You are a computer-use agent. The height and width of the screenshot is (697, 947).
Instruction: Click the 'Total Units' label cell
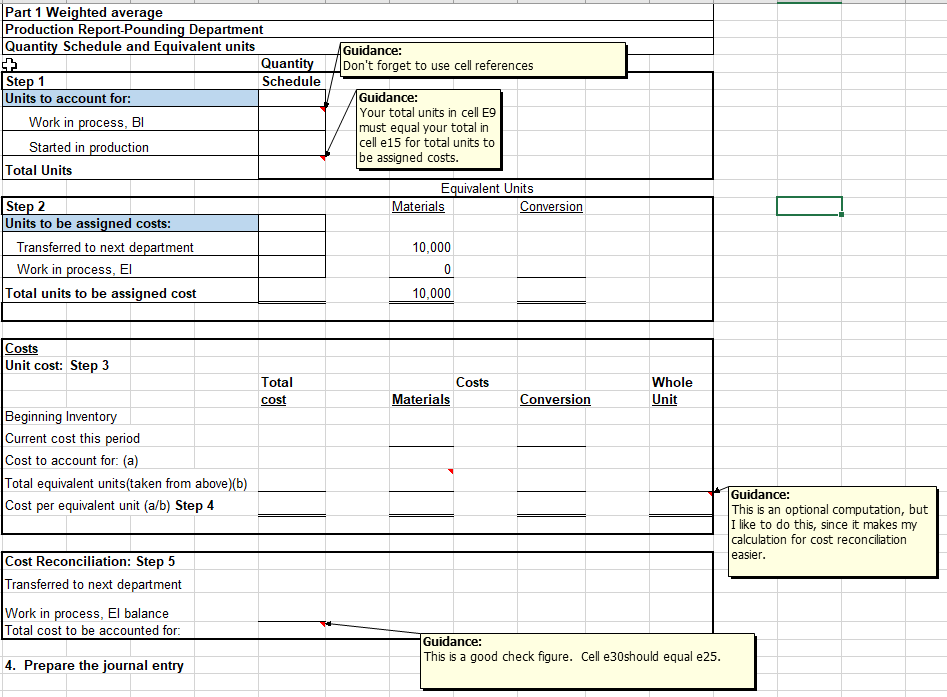pyautogui.click(x=130, y=170)
